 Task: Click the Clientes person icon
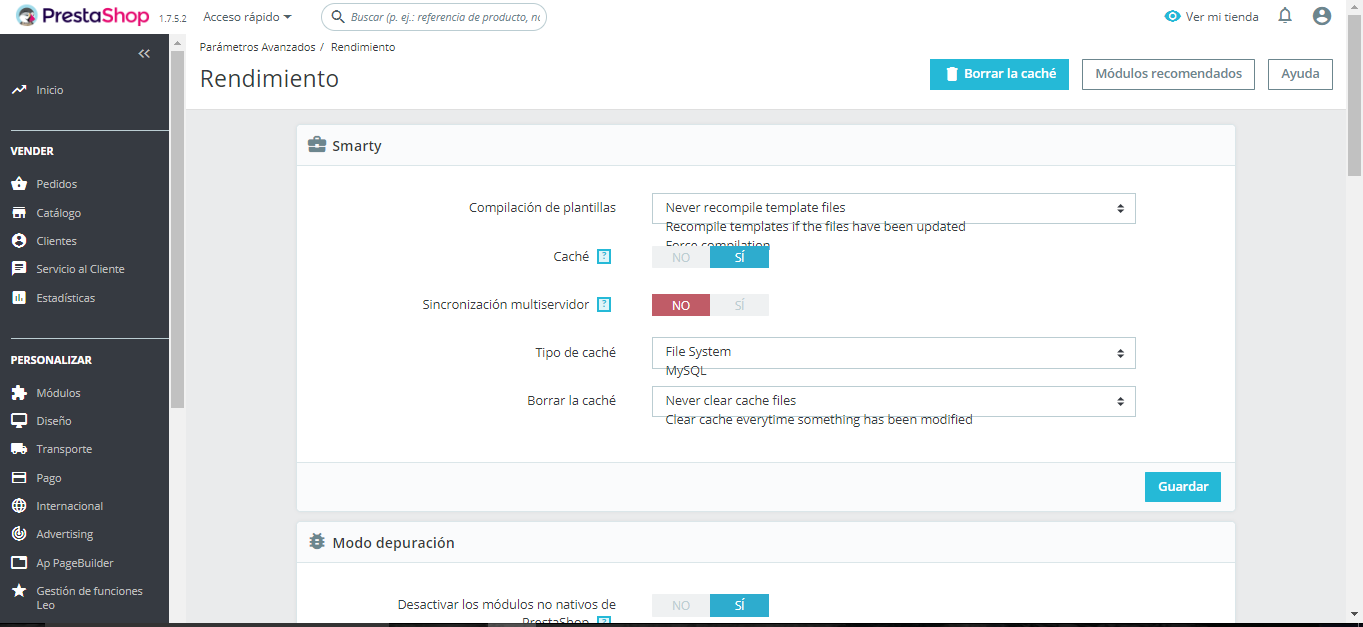click(18, 241)
